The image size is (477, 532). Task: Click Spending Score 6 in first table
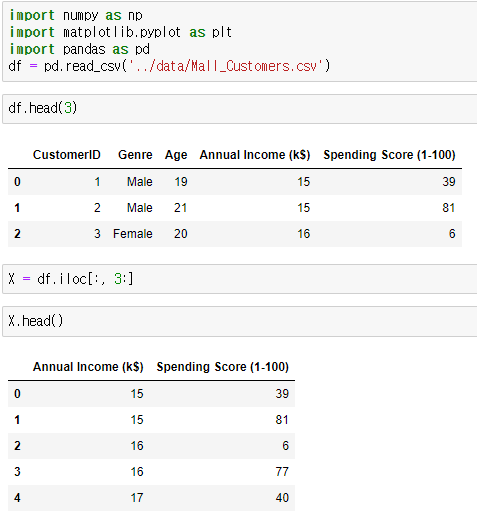point(452,234)
